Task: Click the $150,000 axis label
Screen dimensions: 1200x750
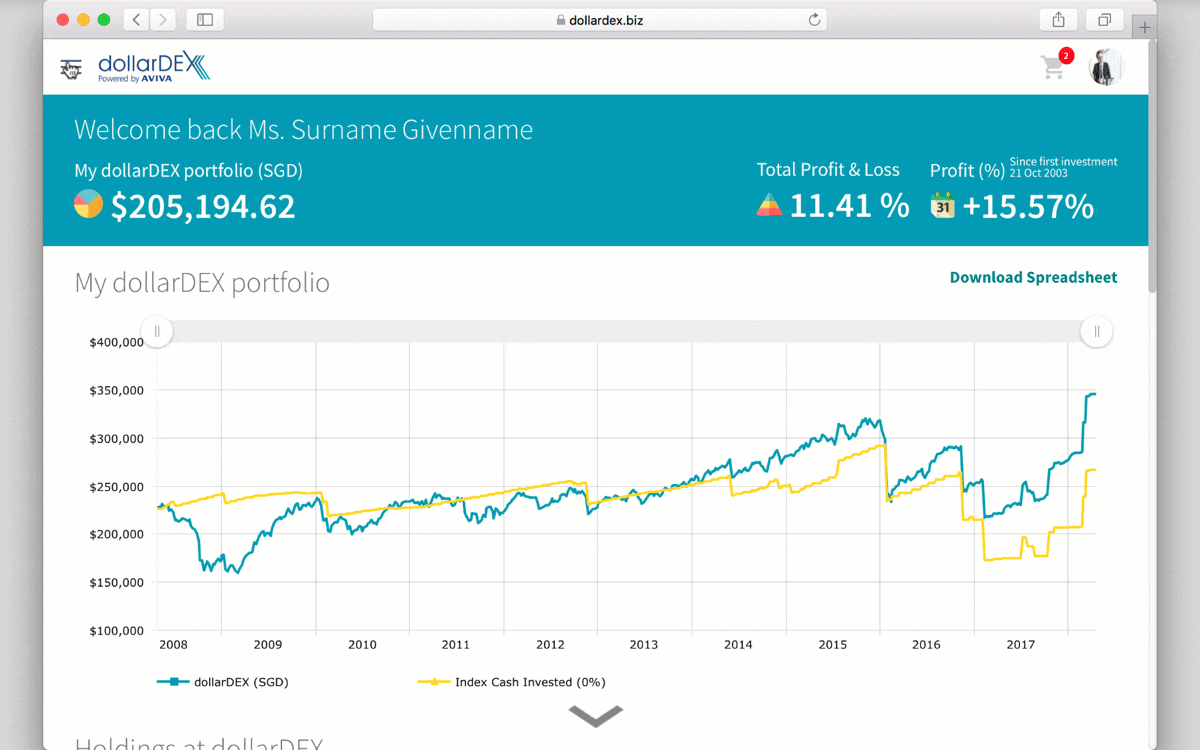Action: click(117, 582)
